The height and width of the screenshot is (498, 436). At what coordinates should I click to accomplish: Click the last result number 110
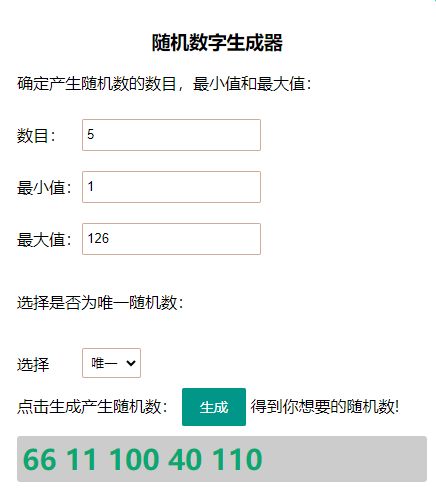click(x=237, y=459)
